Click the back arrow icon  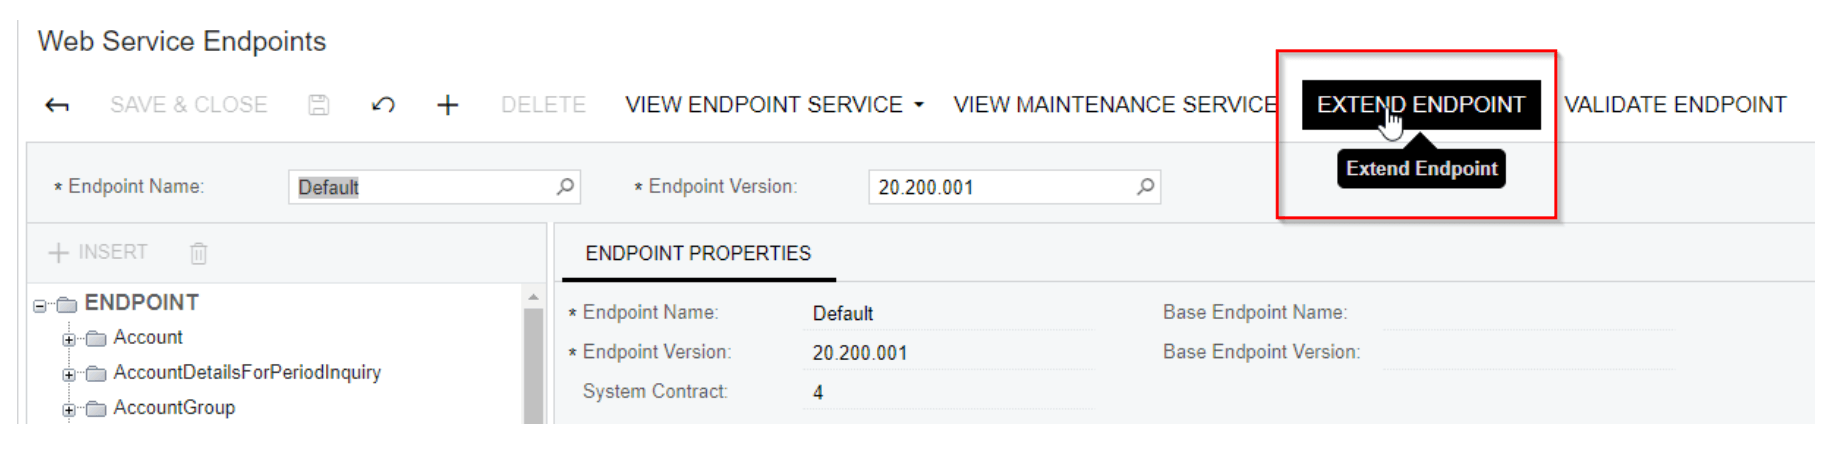tap(57, 105)
